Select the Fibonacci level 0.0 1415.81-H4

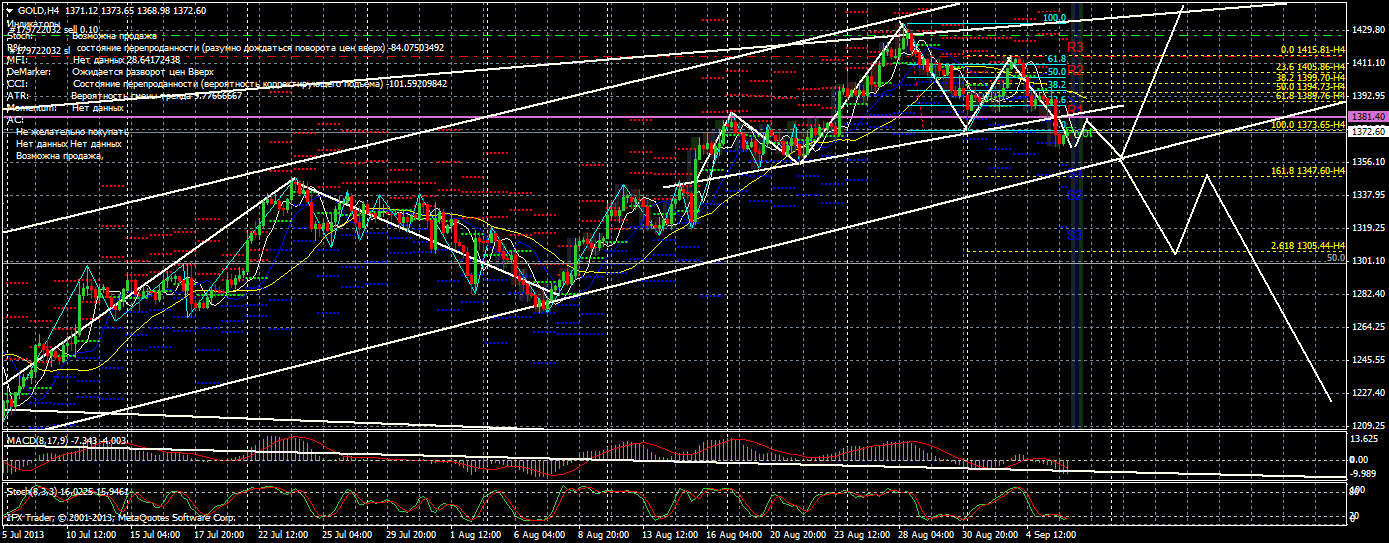[x=1311, y=49]
